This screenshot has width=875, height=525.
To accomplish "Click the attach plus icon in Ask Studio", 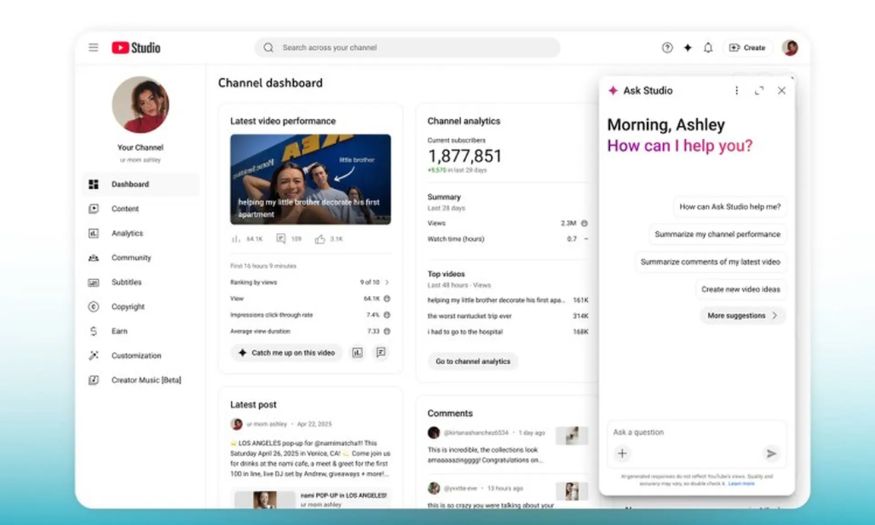I will (x=622, y=453).
